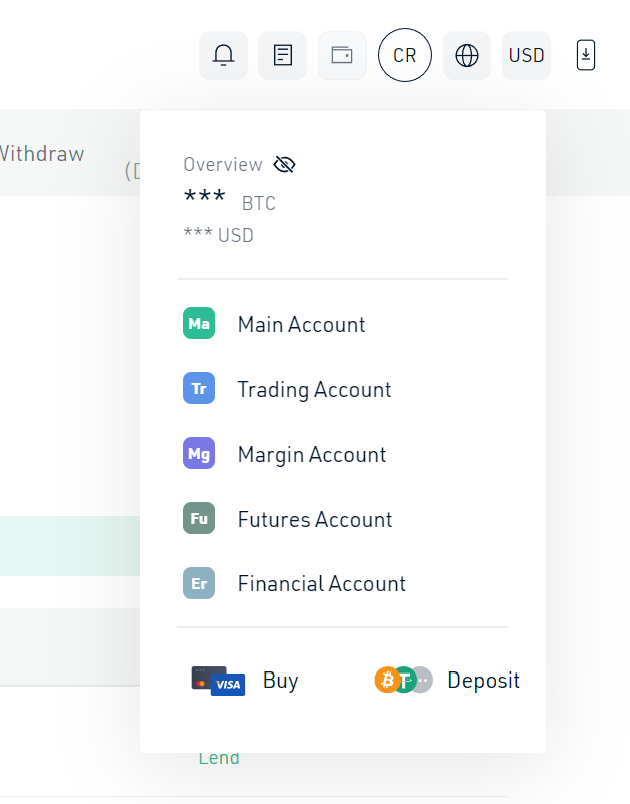Image resolution: width=630 pixels, height=804 pixels.
Task: Click the wallet assets icon
Action: [342, 55]
